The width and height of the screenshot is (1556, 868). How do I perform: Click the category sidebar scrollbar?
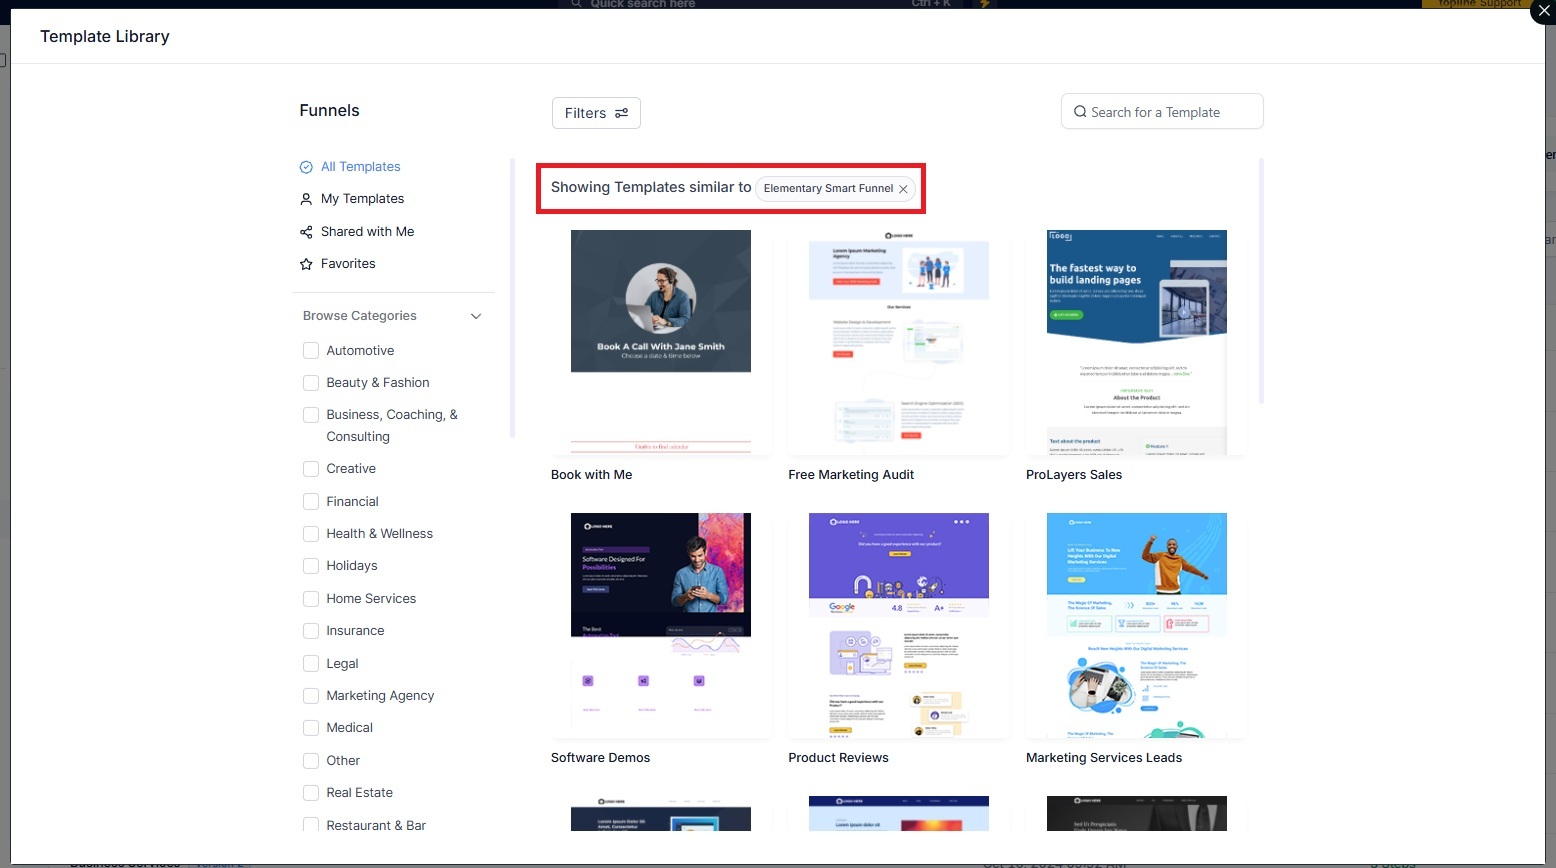(512, 298)
